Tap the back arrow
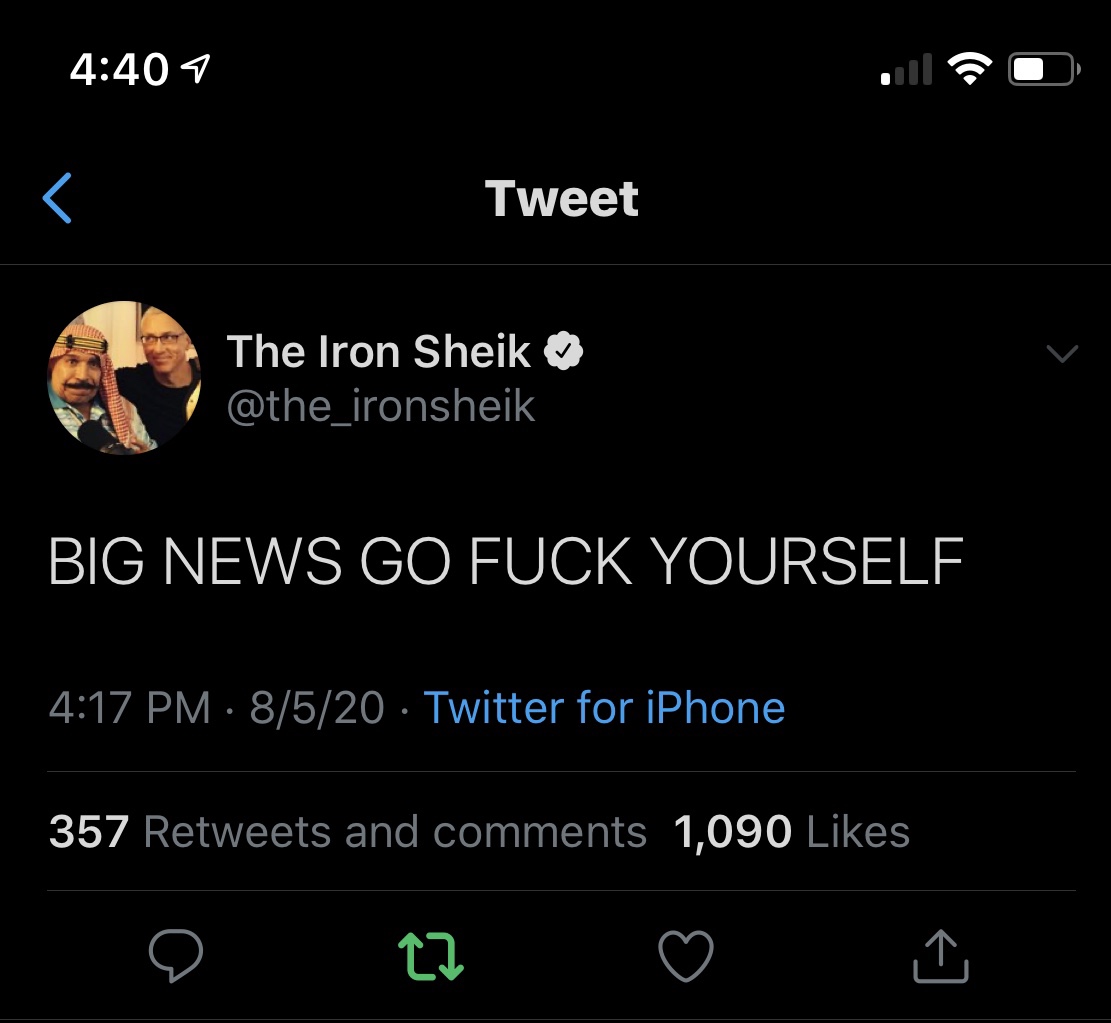Viewport: 1111px width, 1023px height. point(58,198)
